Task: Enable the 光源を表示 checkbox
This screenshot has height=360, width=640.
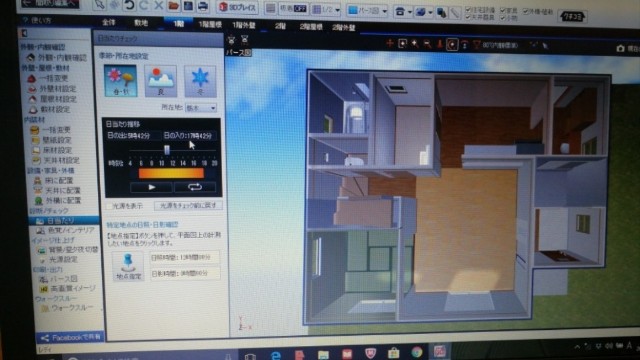Action: pos(109,206)
